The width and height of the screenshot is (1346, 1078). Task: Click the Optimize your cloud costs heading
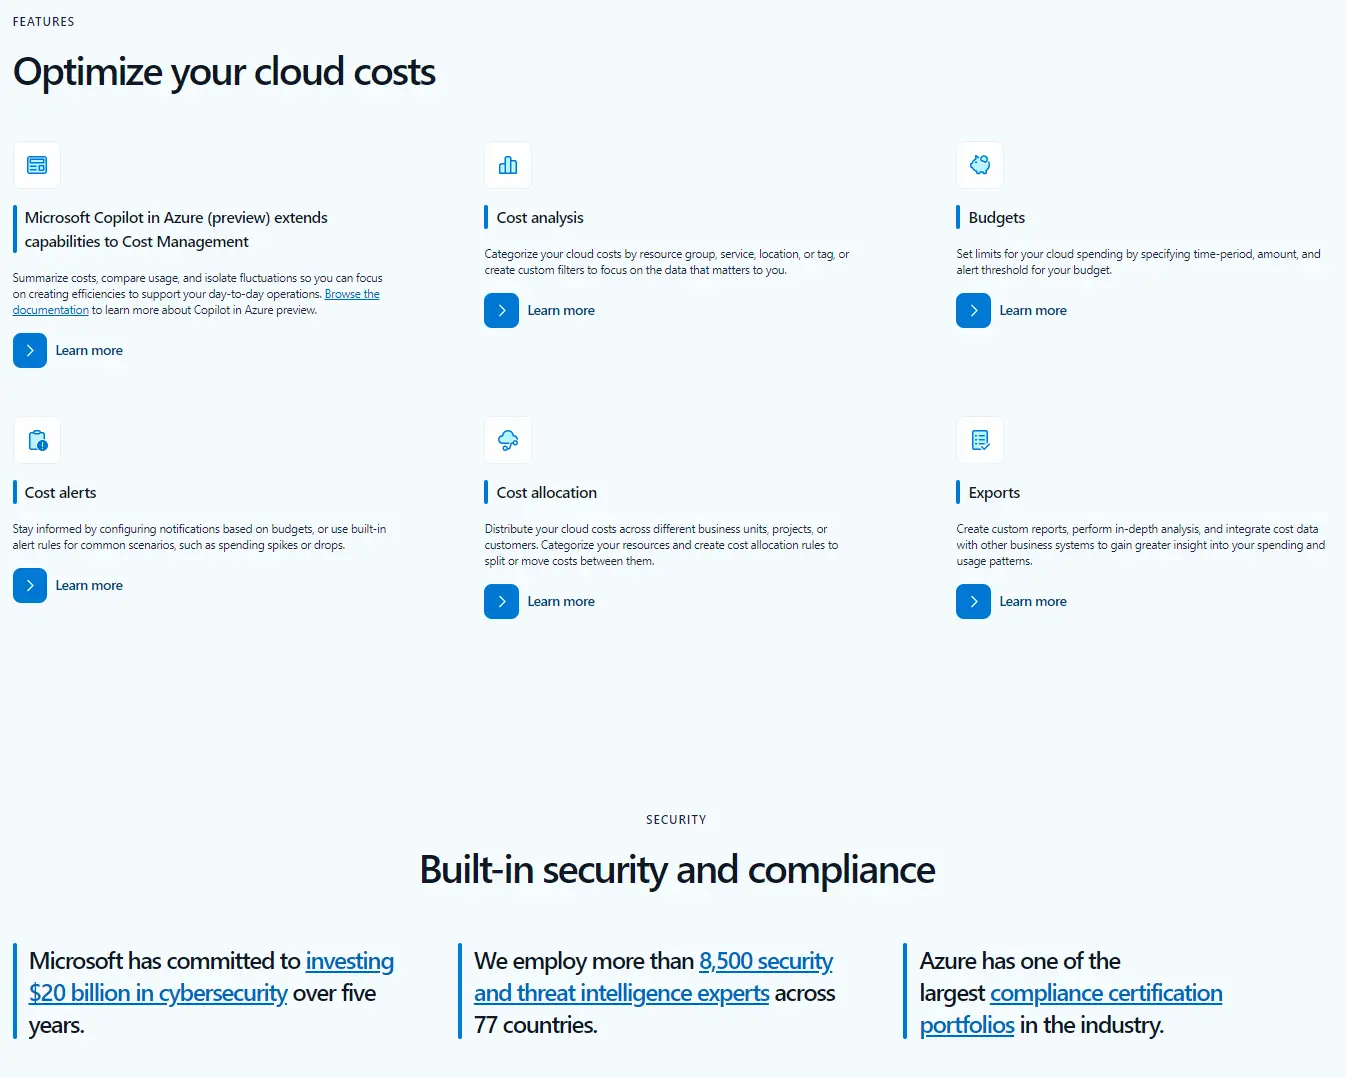[x=224, y=72]
